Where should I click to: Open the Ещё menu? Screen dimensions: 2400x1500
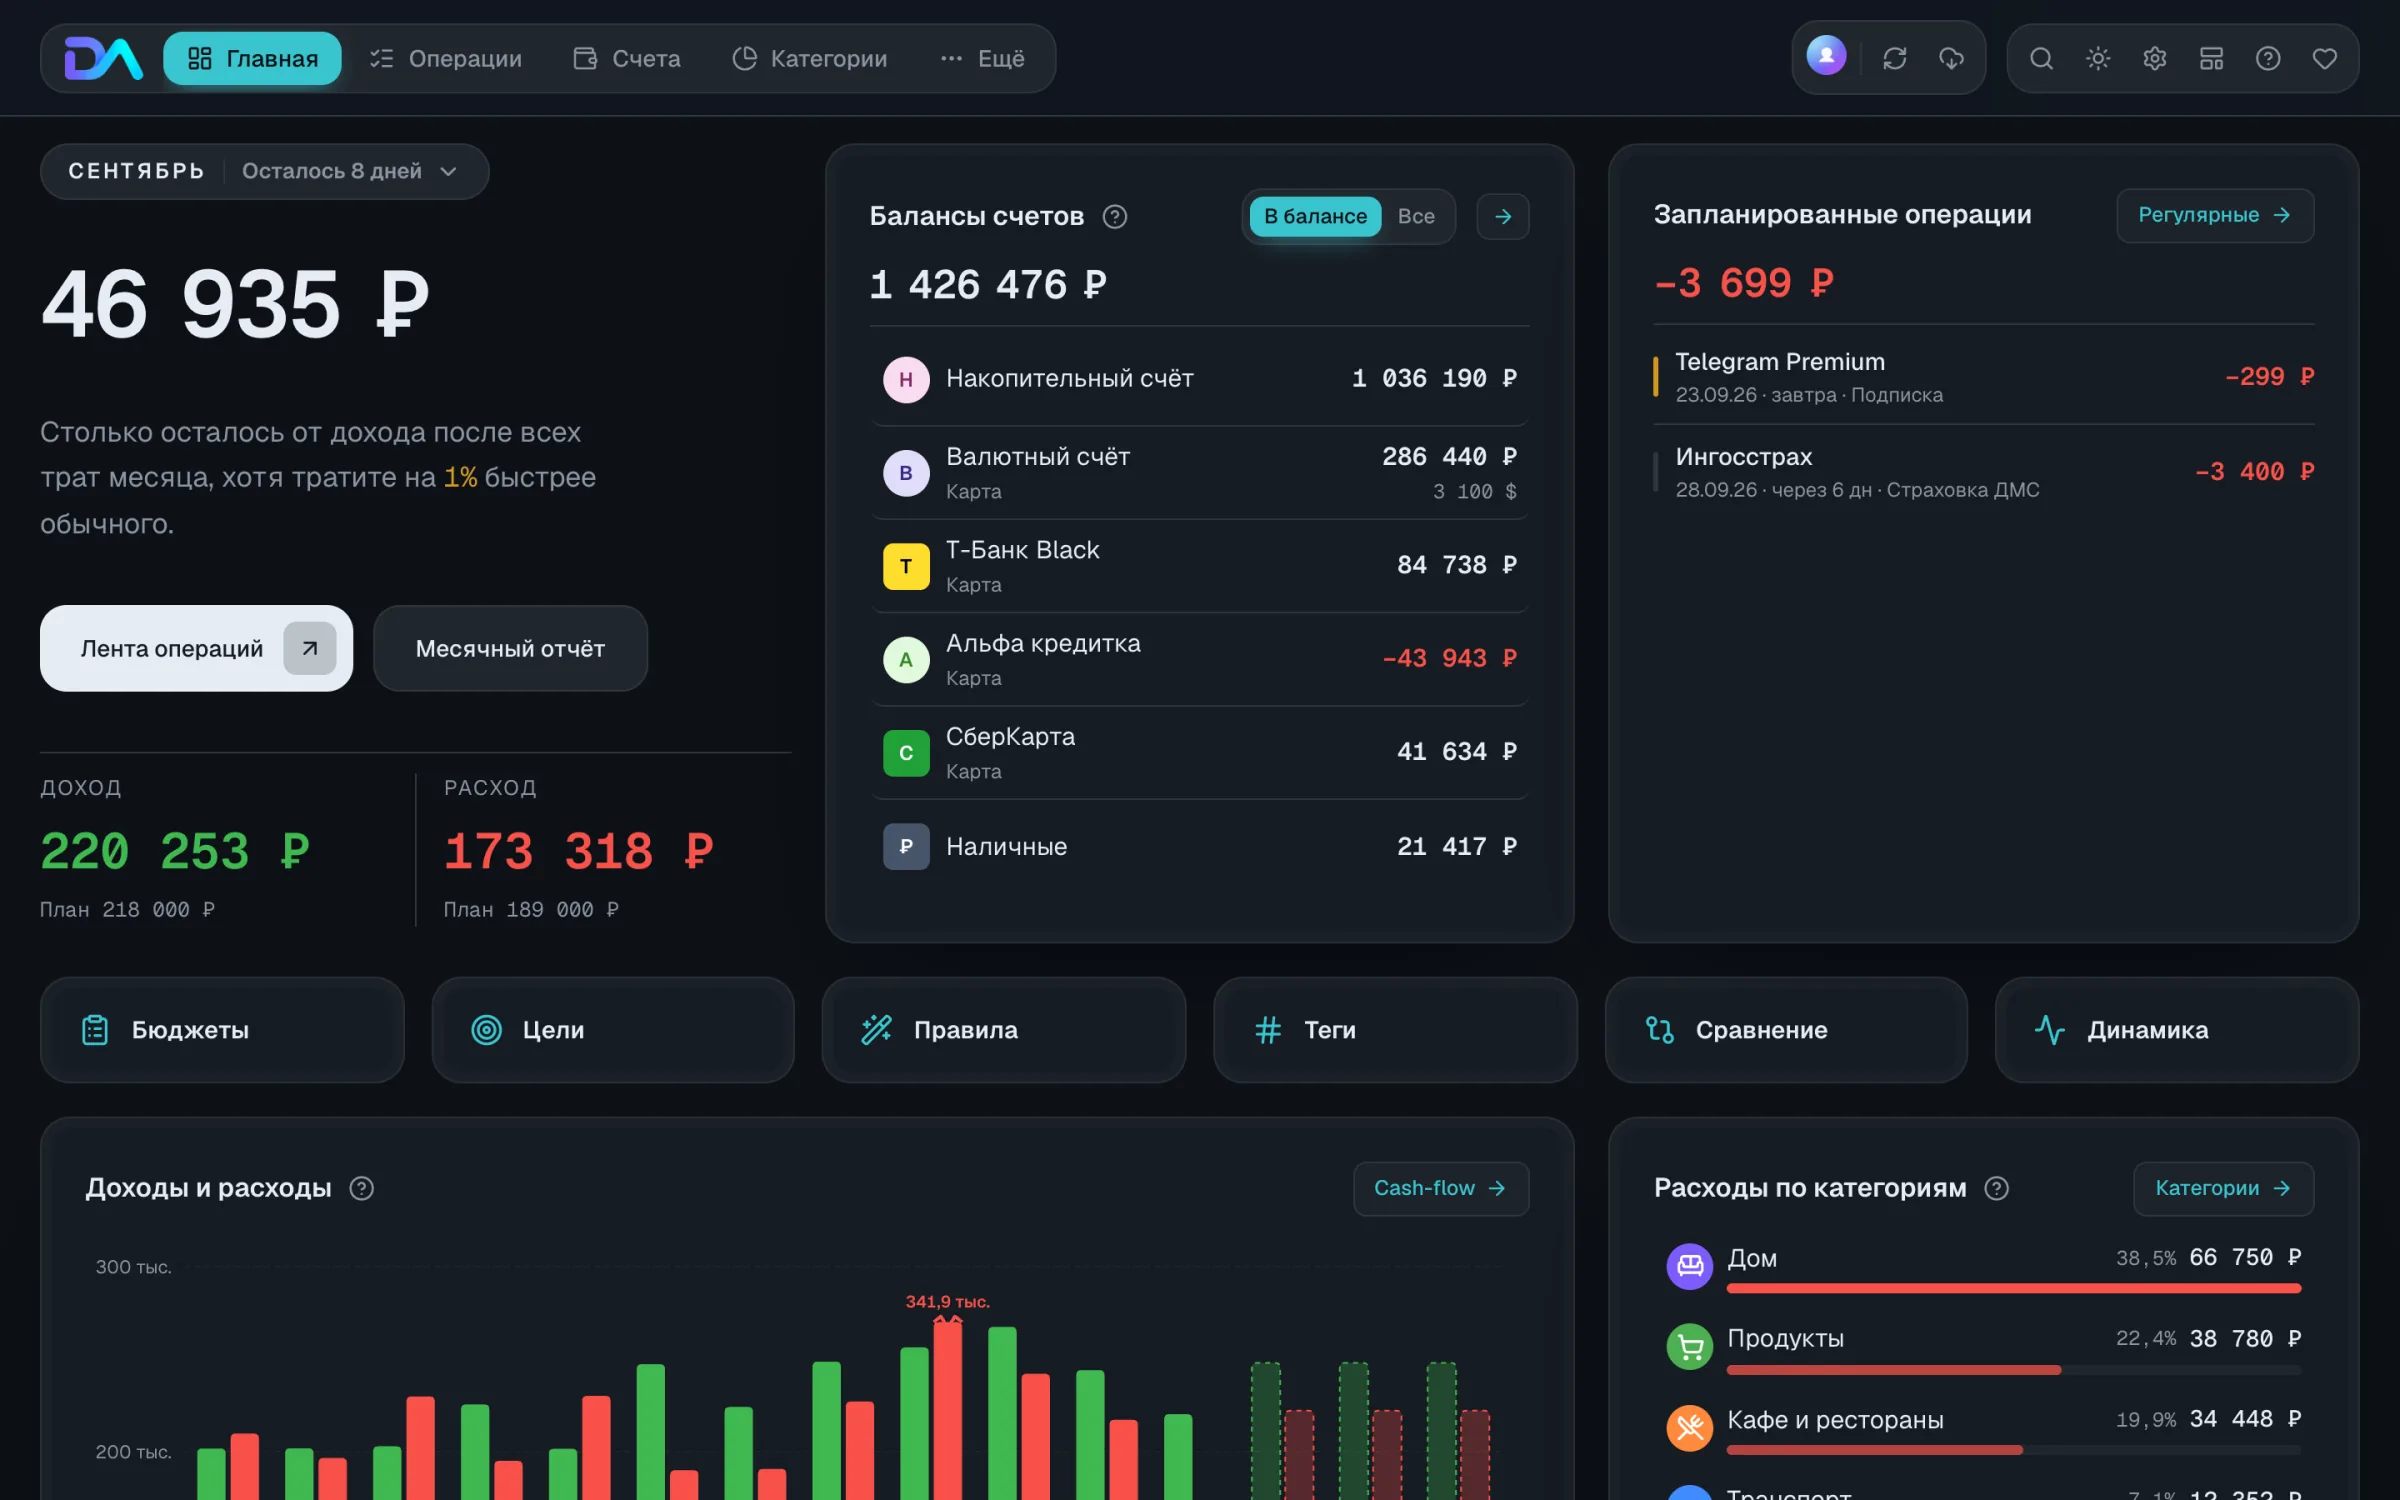[x=982, y=58]
